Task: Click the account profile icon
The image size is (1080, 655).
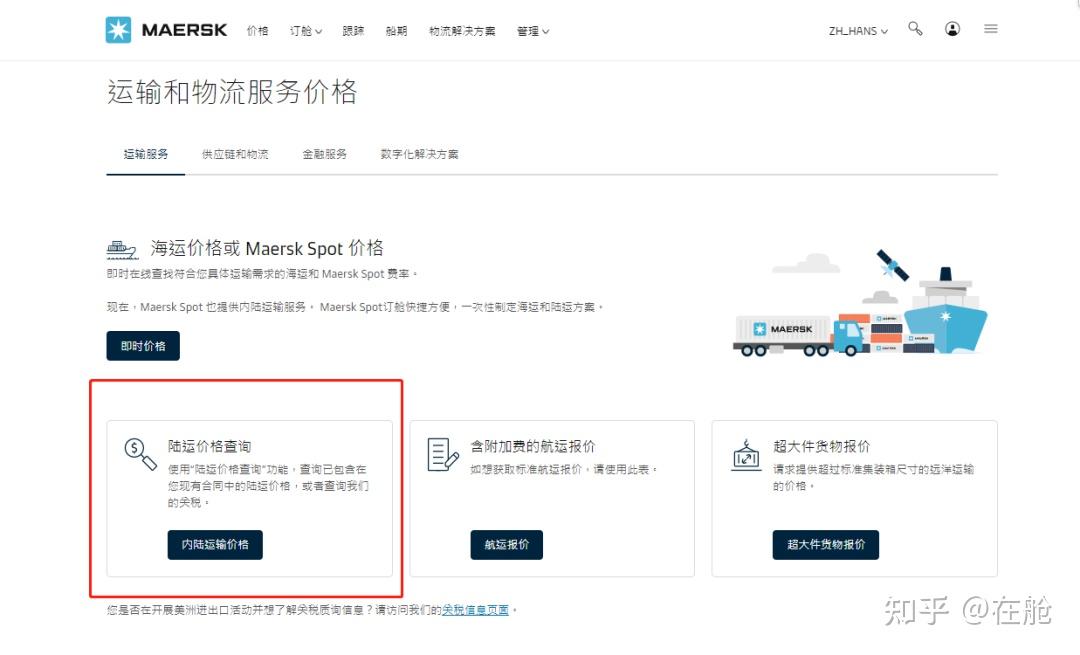Action: [x=952, y=29]
